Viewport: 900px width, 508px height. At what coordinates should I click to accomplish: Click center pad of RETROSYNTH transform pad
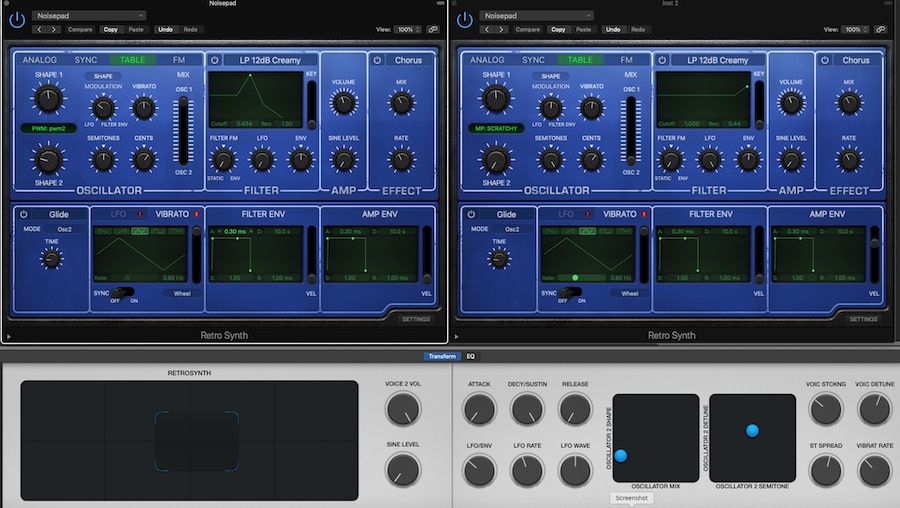point(197,441)
